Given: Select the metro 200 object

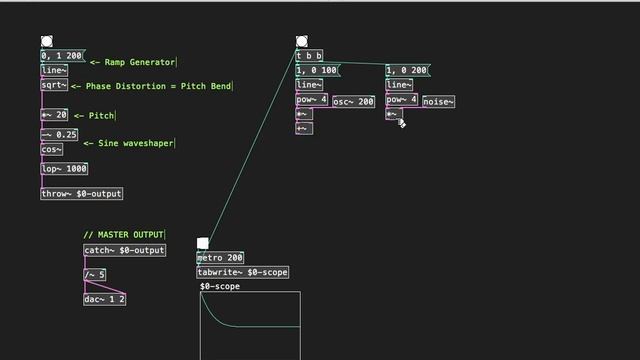Looking at the screenshot, I should [220, 258].
